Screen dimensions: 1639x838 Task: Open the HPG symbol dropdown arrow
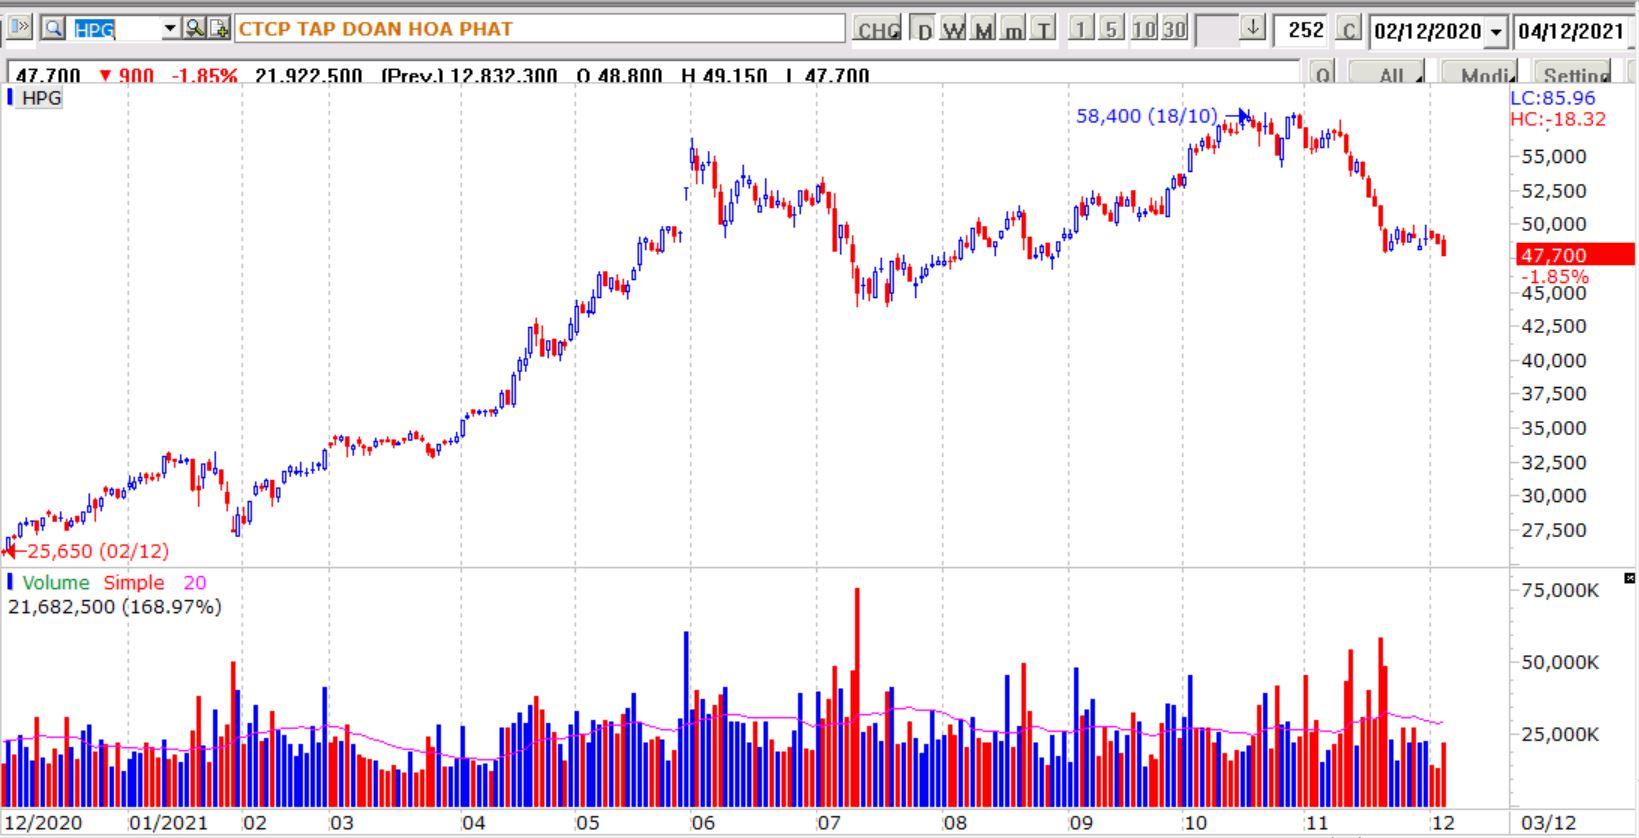click(170, 29)
